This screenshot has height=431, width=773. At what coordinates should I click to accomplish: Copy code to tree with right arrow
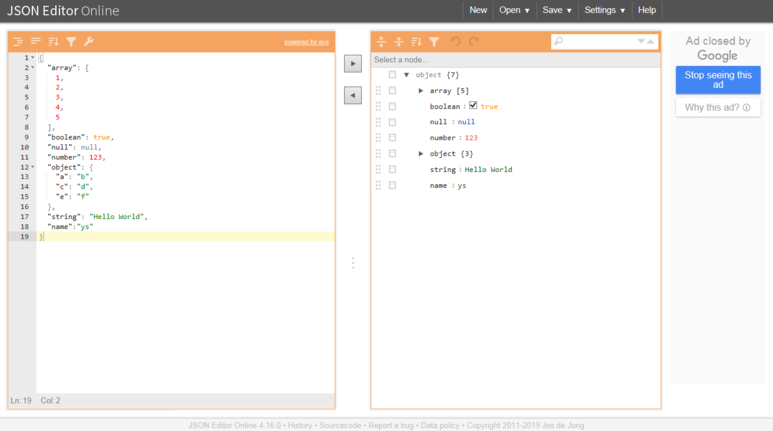[353, 64]
